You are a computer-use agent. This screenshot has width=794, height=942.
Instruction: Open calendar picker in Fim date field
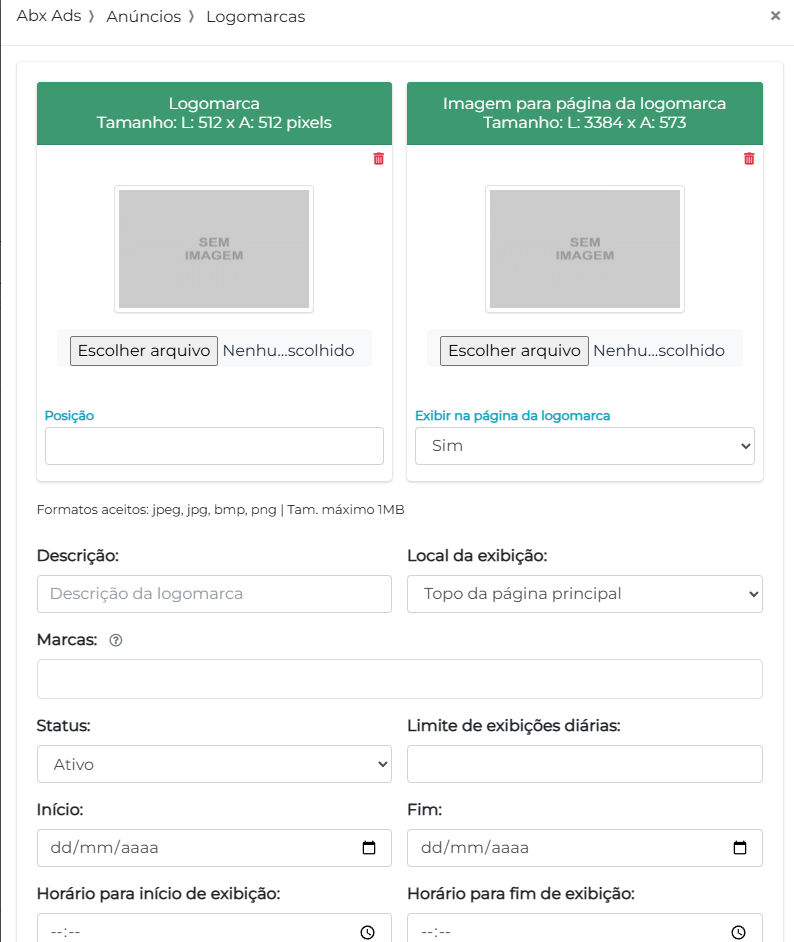tap(740, 848)
